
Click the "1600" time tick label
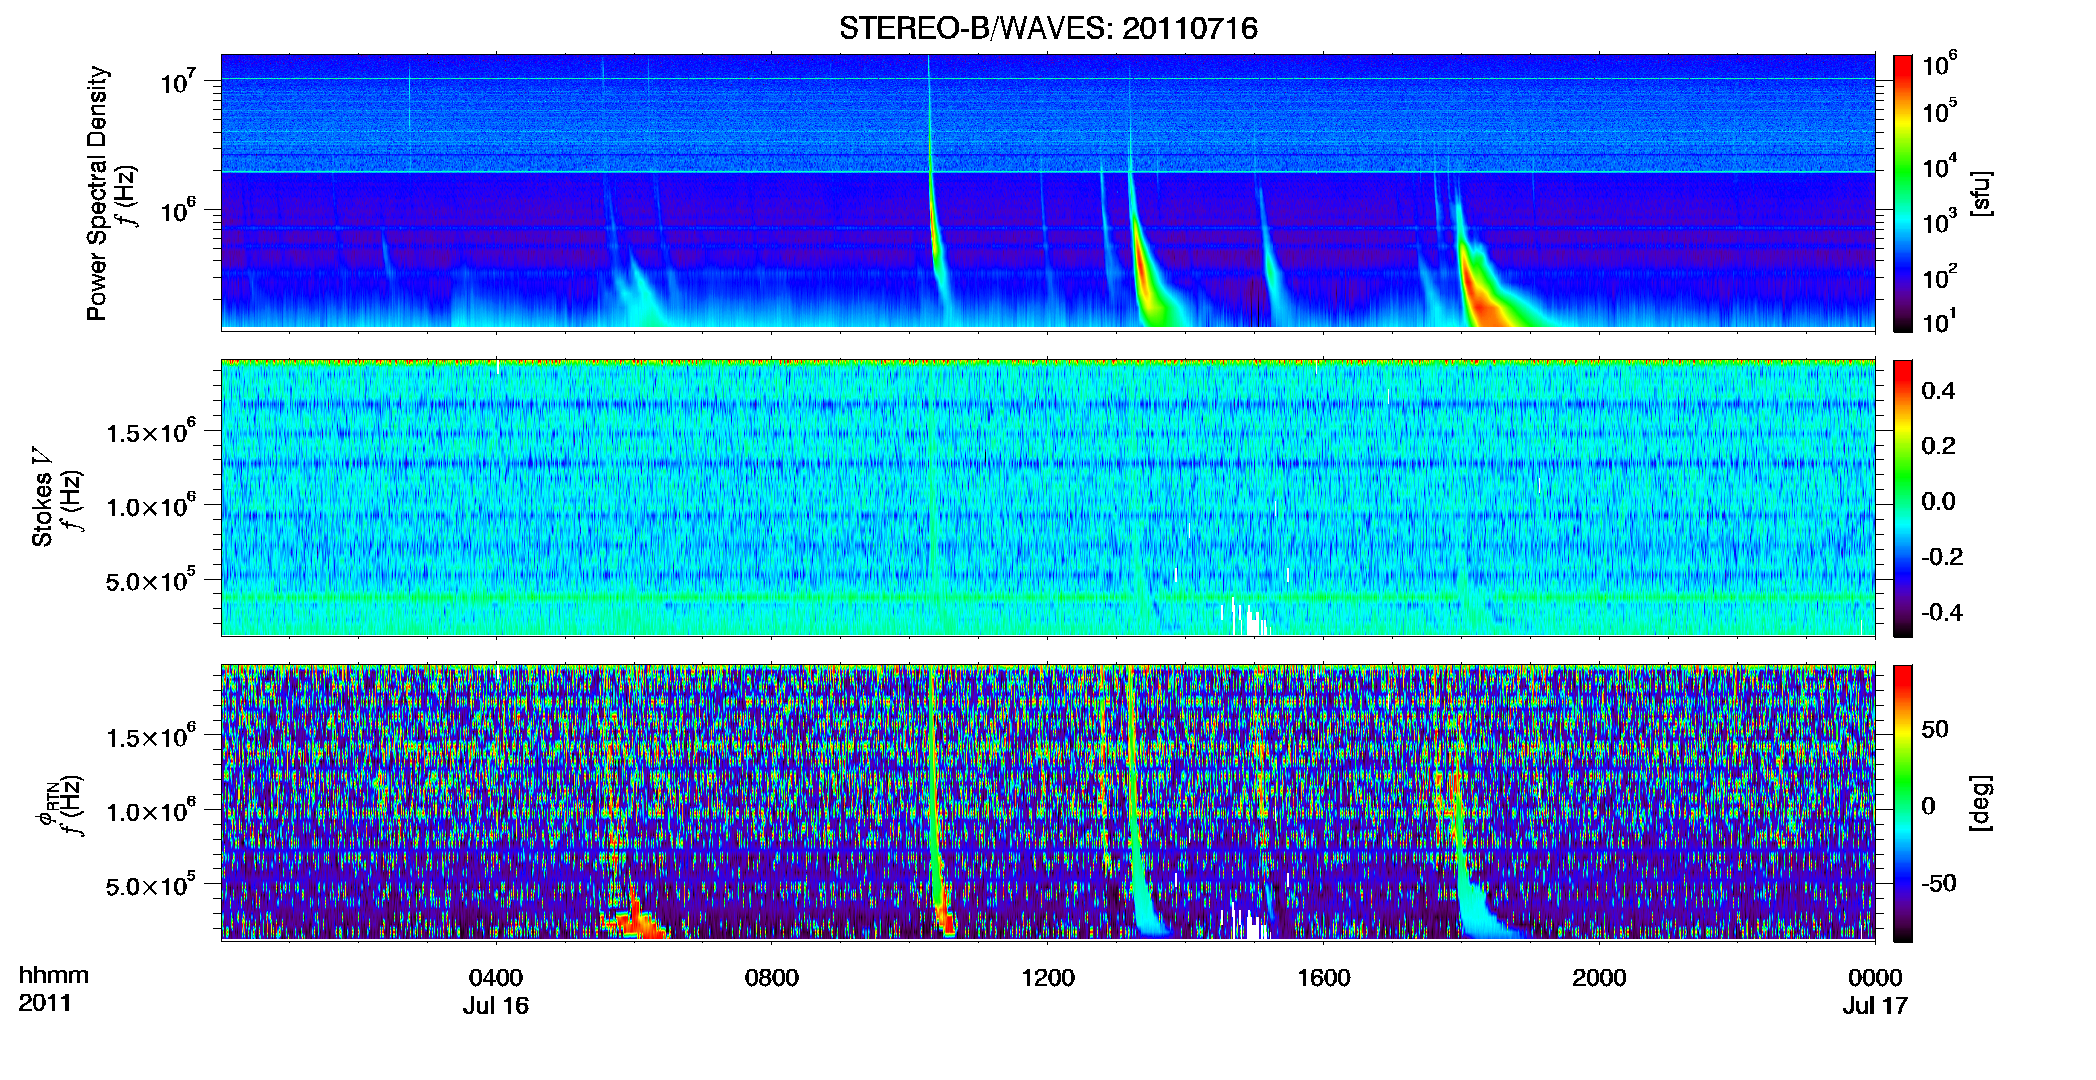(x=1324, y=977)
